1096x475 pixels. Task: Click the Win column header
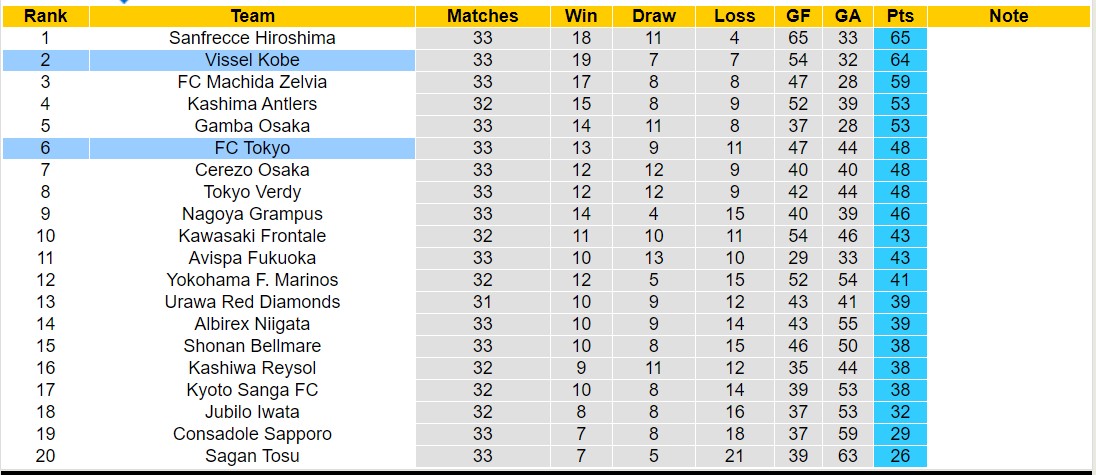pos(581,16)
